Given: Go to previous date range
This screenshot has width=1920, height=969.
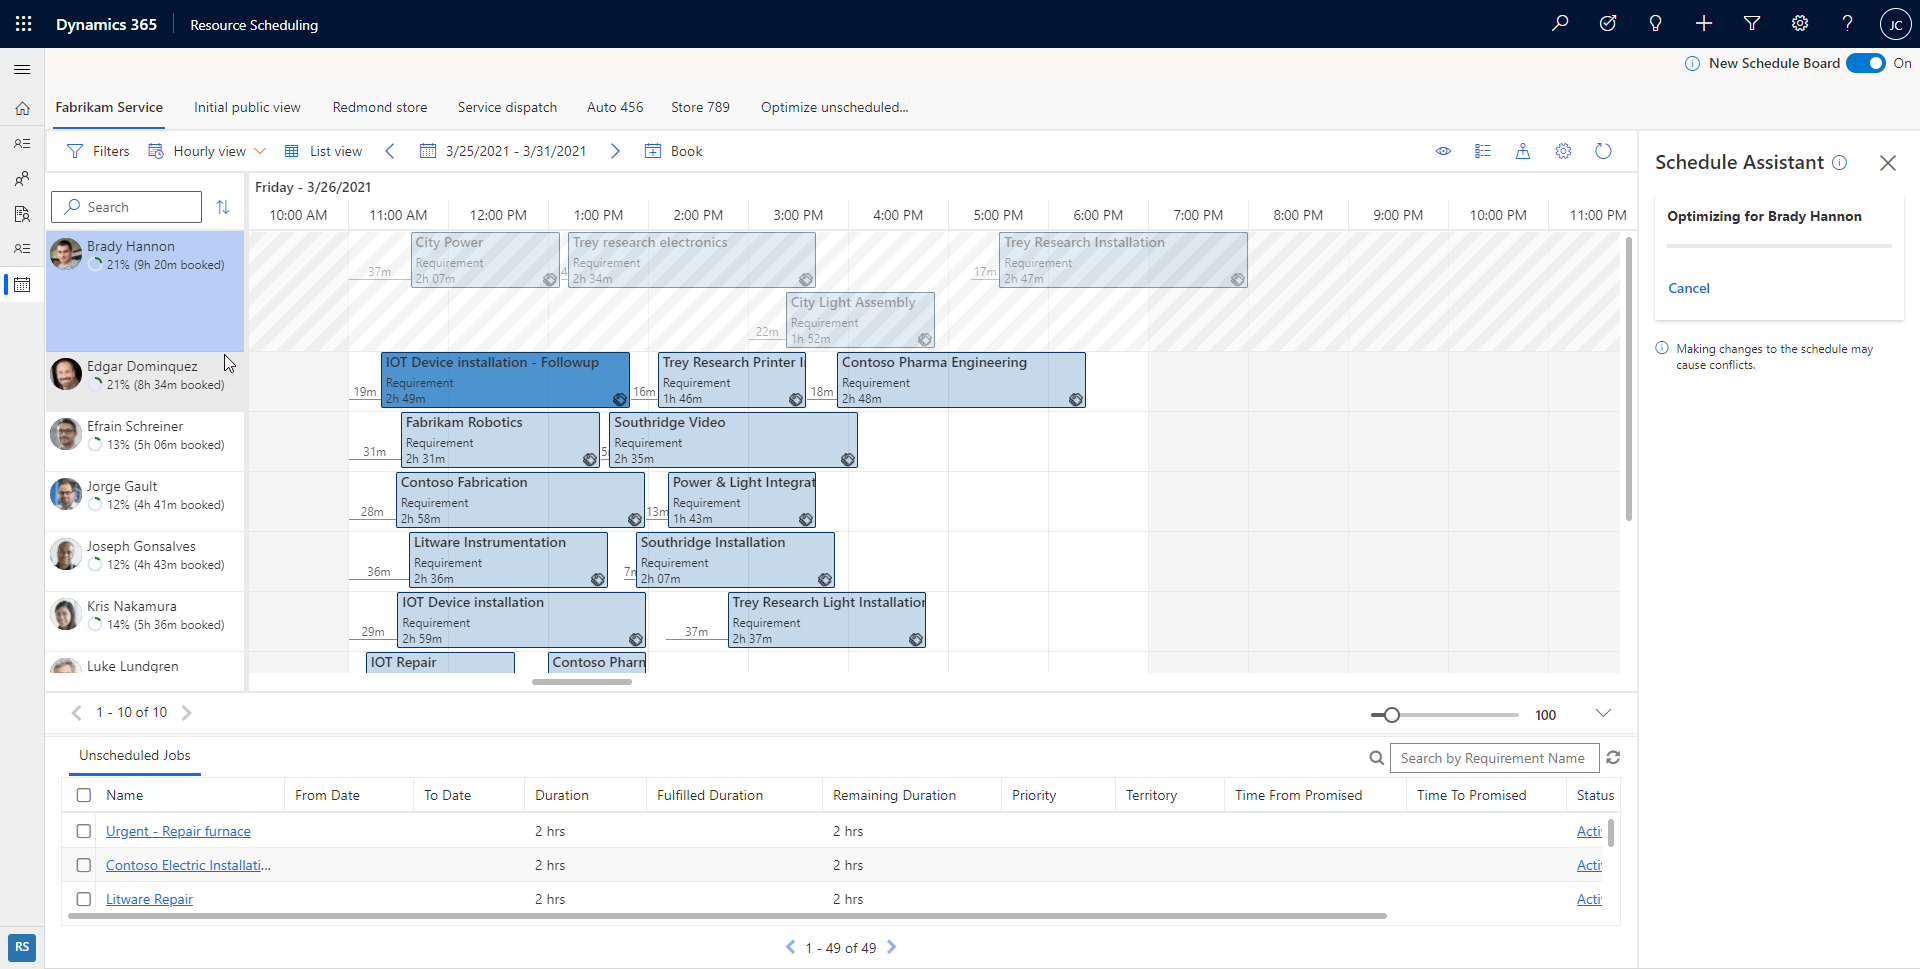Looking at the screenshot, I should [390, 151].
